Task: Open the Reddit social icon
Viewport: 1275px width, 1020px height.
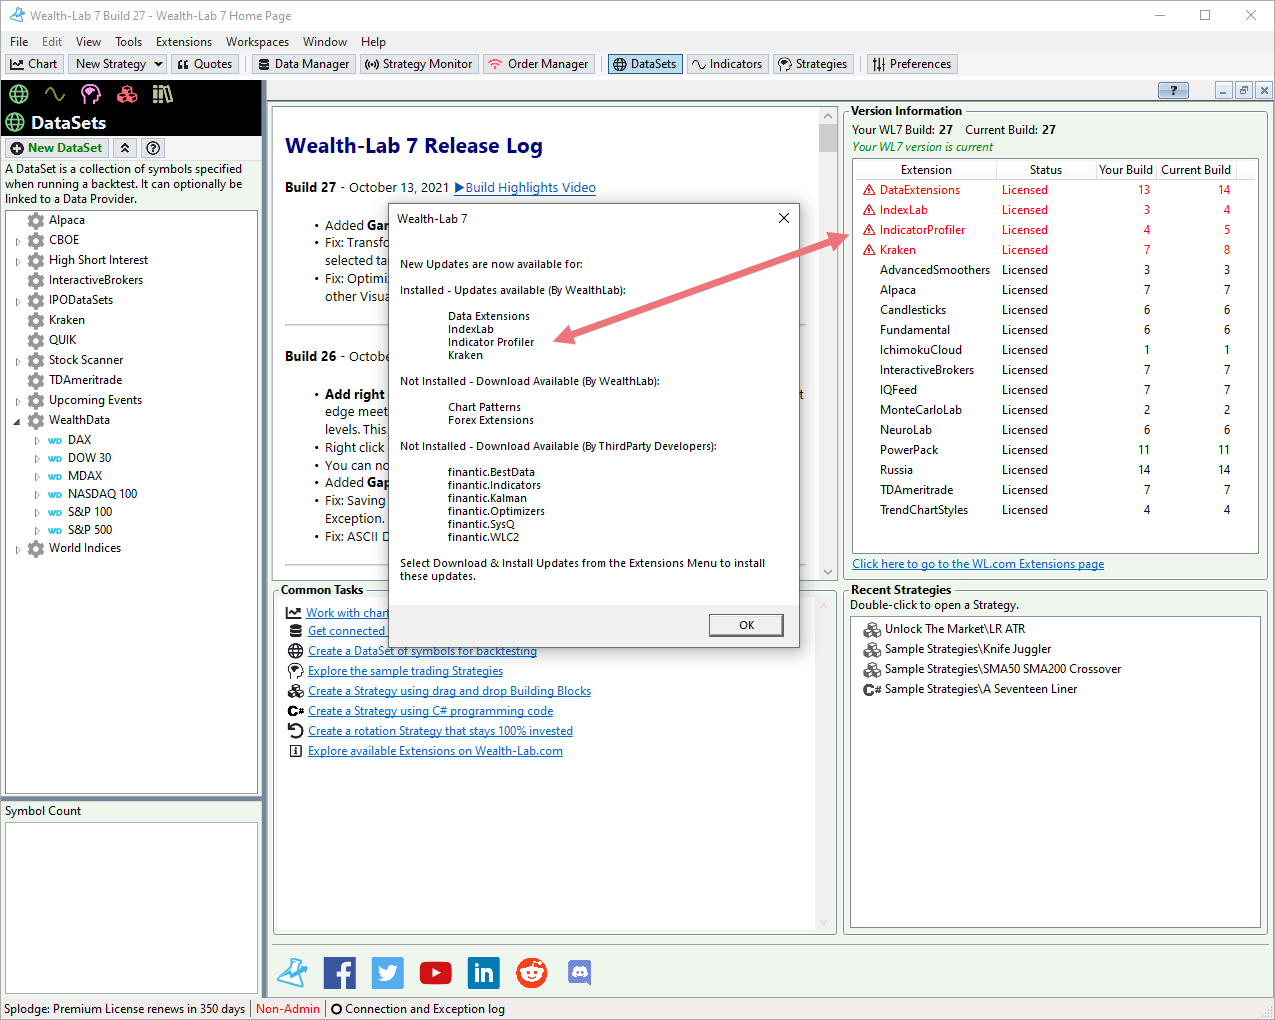Action: tap(531, 972)
